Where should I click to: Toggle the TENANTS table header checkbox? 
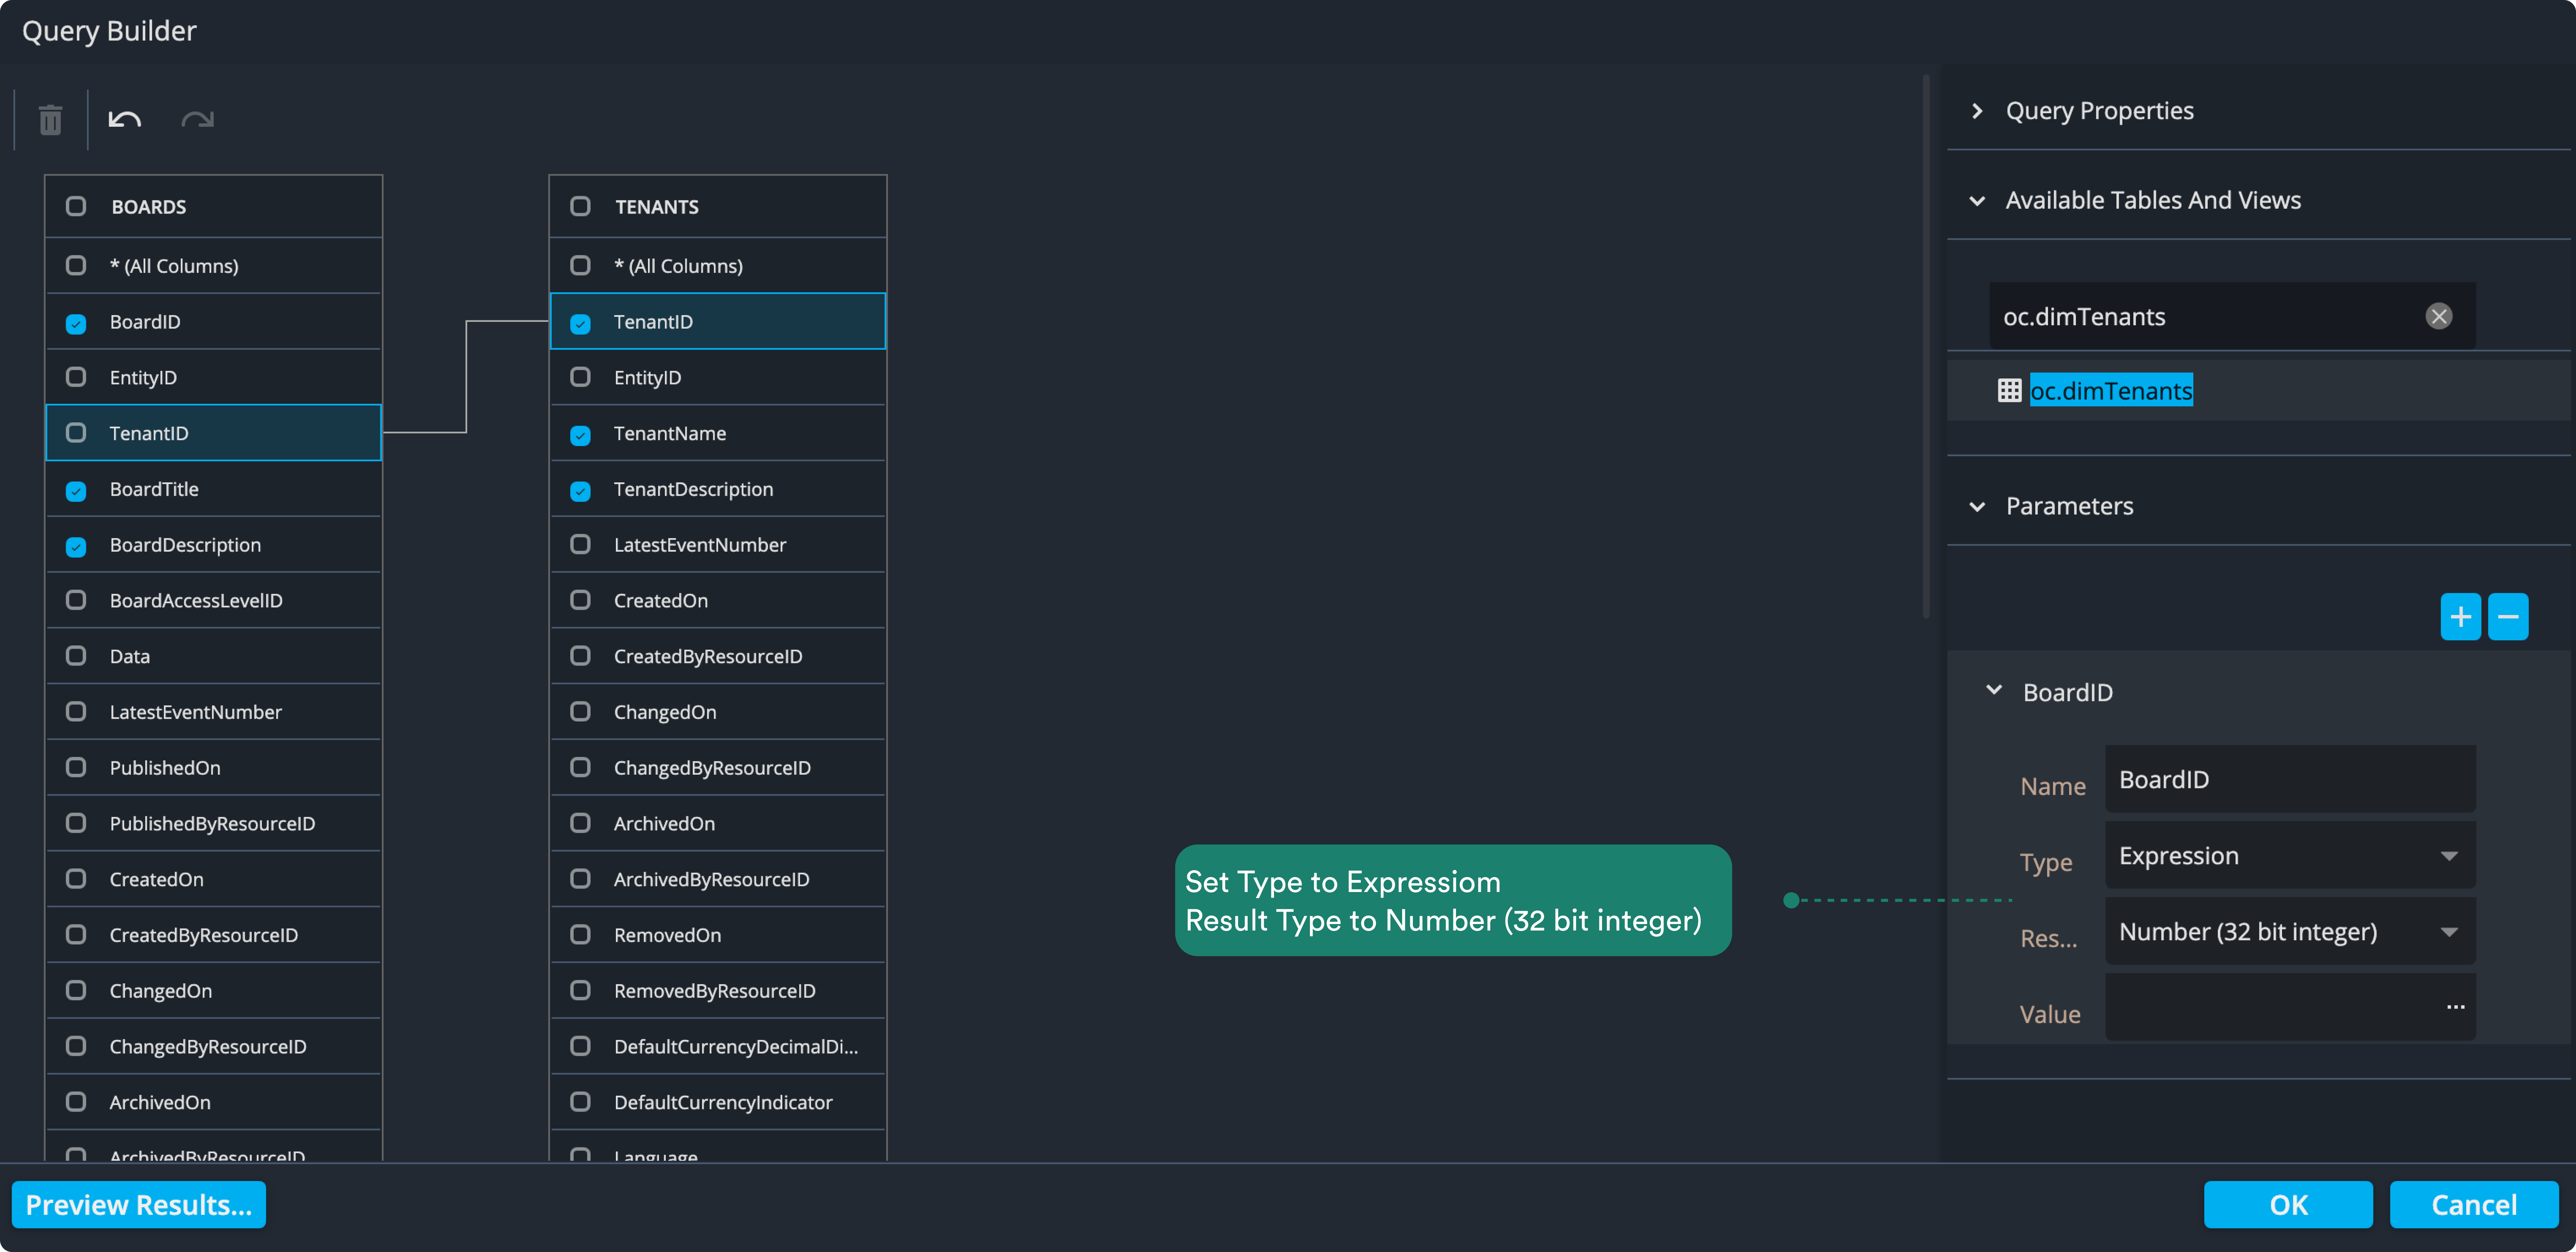pos(580,206)
